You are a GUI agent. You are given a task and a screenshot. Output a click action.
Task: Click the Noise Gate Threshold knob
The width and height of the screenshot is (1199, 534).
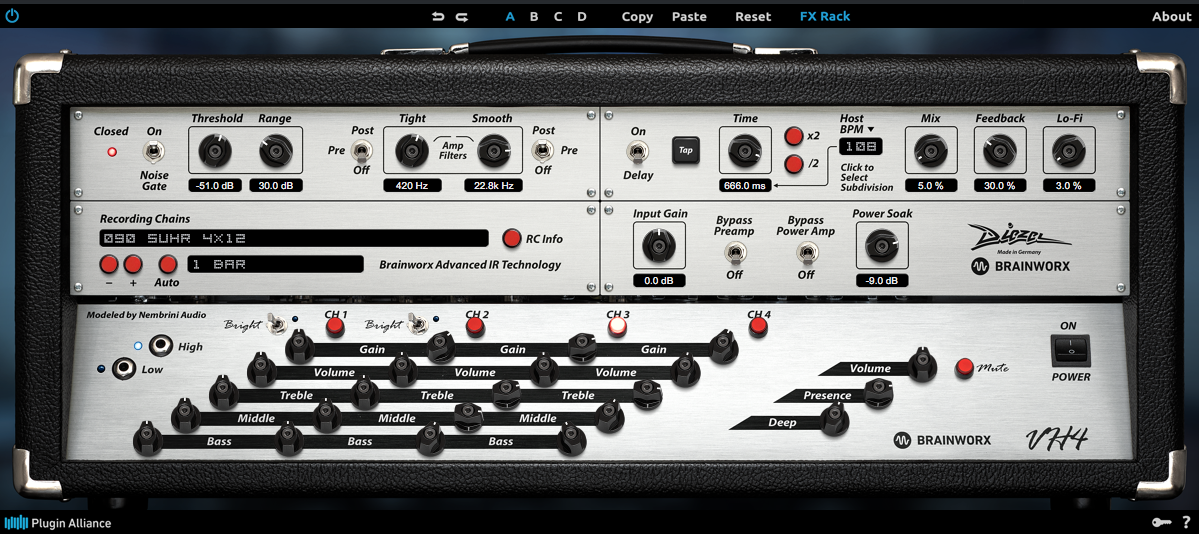pyautogui.click(x=215, y=151)
